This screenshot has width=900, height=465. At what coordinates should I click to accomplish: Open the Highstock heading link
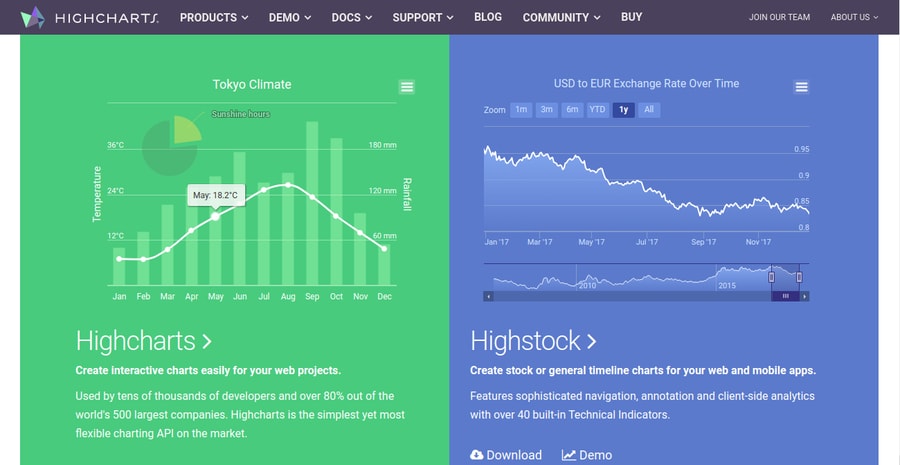point(534,341)
